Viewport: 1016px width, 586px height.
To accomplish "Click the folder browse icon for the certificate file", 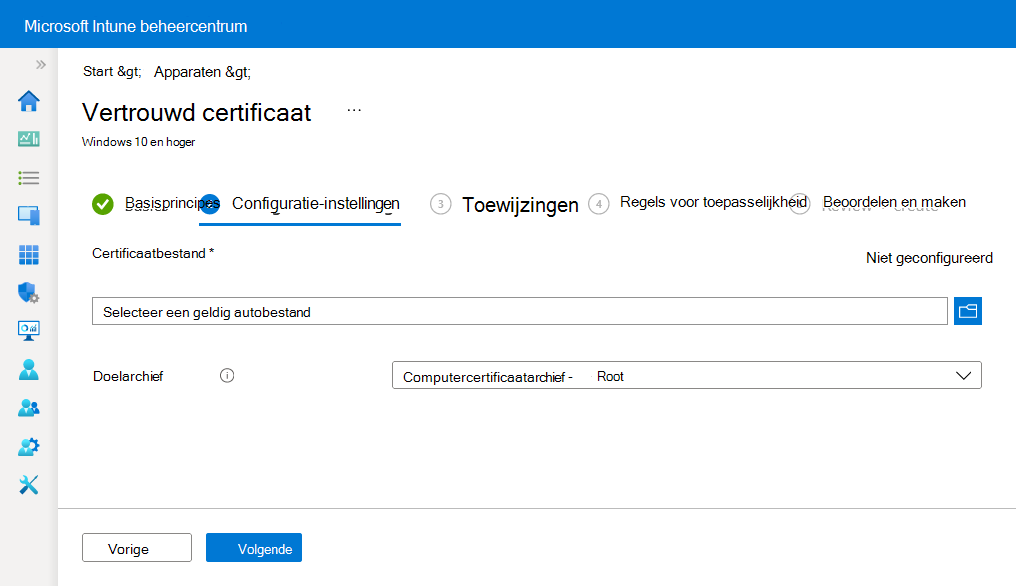I will point(967,311).
